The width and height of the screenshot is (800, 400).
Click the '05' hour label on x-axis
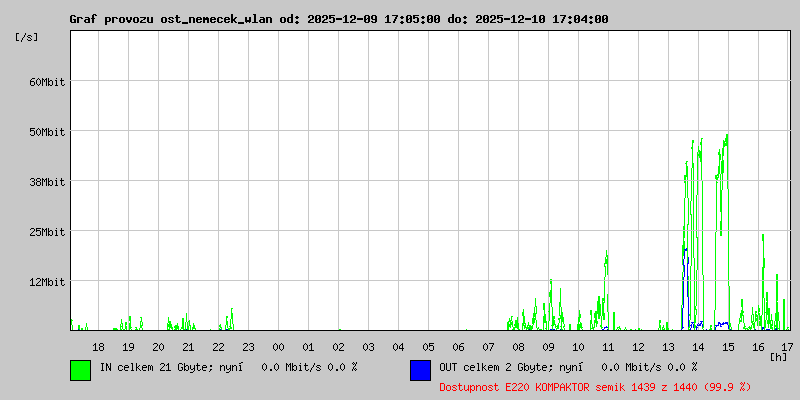[x=429, y=347]
